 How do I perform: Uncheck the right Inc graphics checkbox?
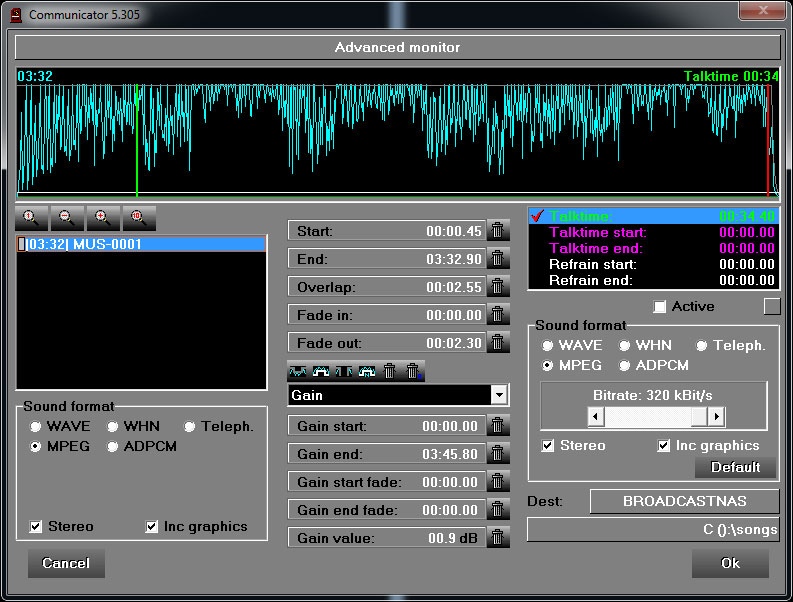[664, 446]
